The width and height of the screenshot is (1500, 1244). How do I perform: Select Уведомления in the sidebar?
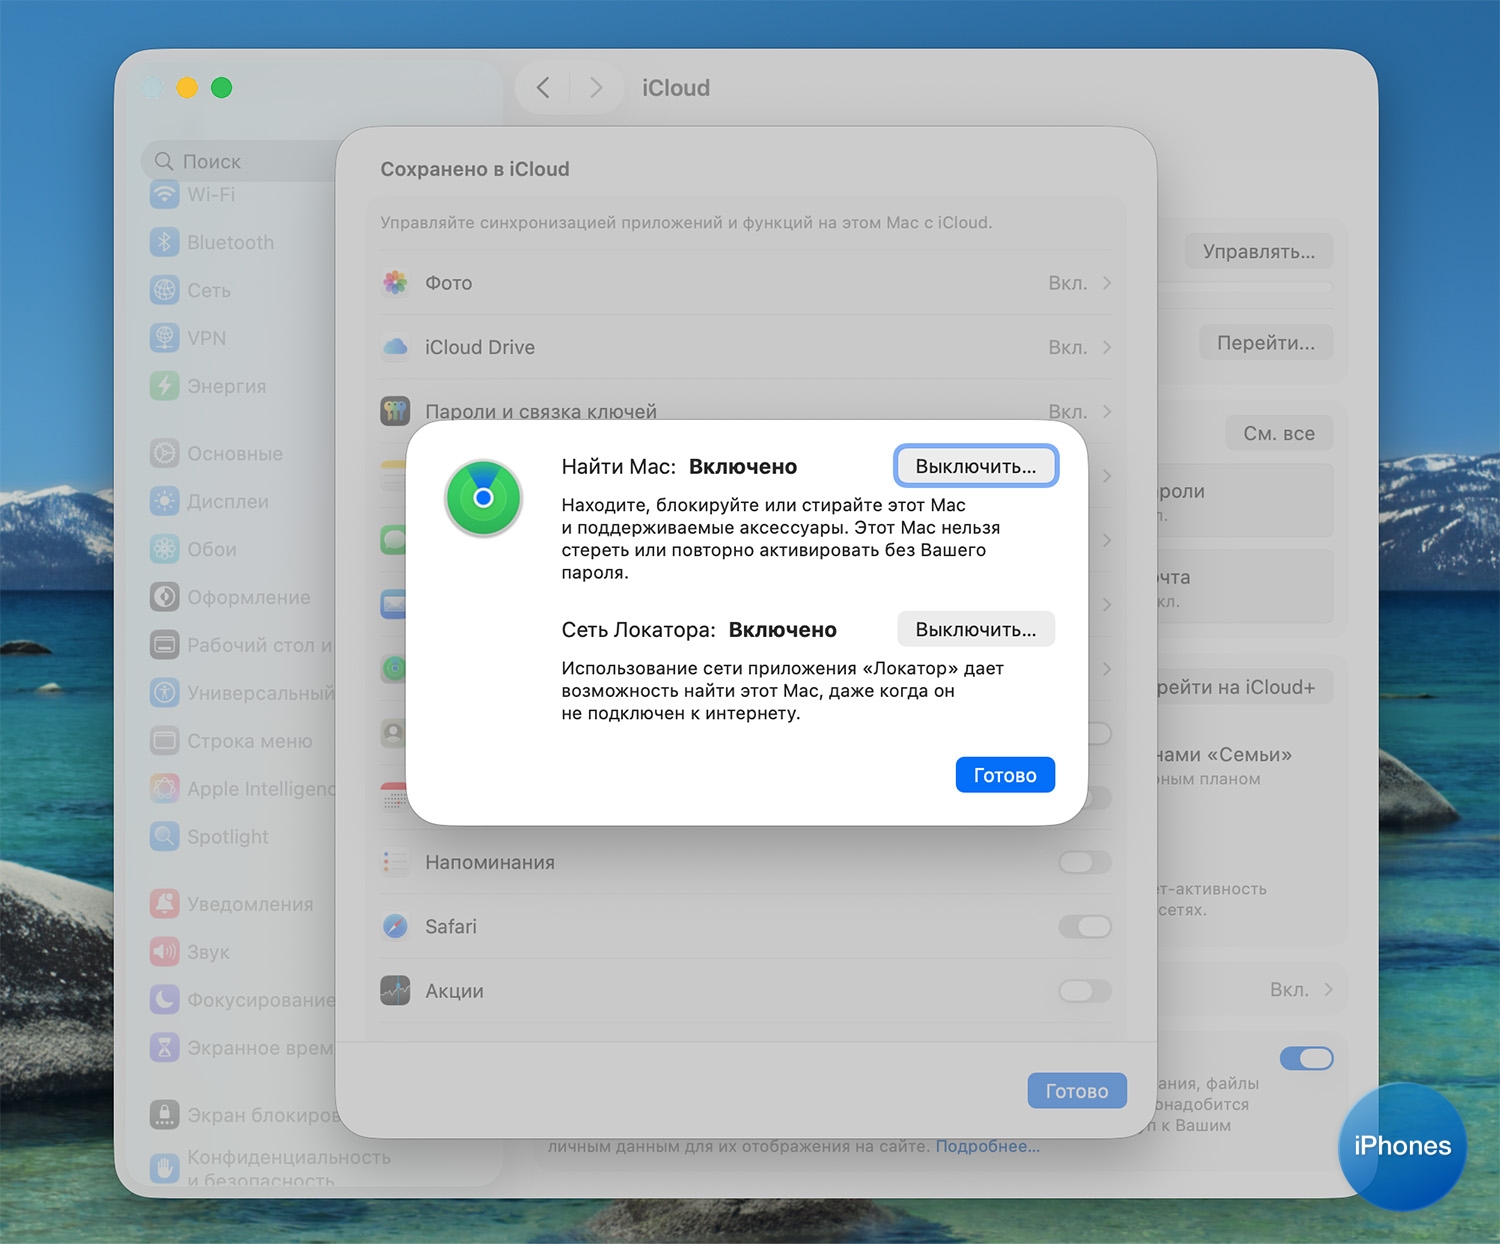[x=249, y=904]
